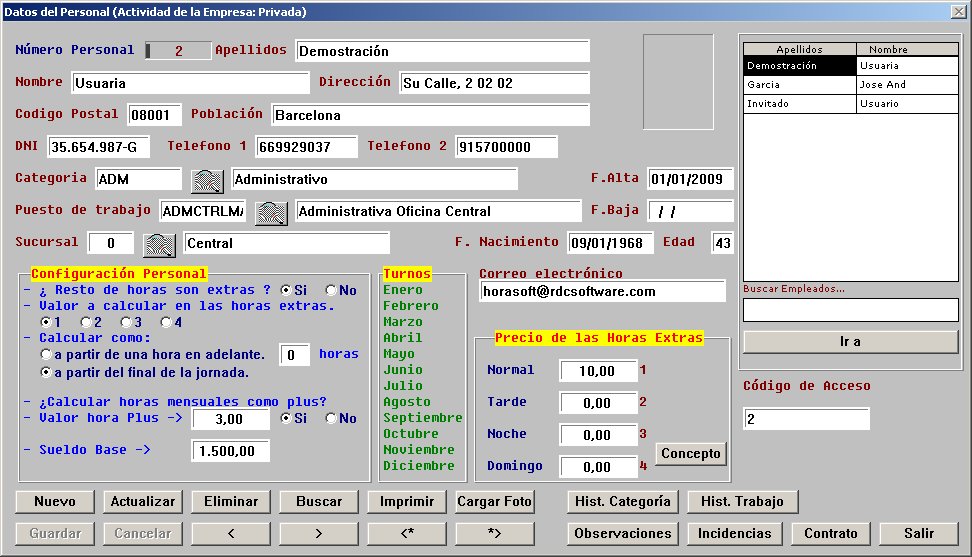Image resolution: width=972 pixels, height=557 pixels.
Task: Open Noviembre shift month
Action: pyautogui.click(x=418, y=450)
